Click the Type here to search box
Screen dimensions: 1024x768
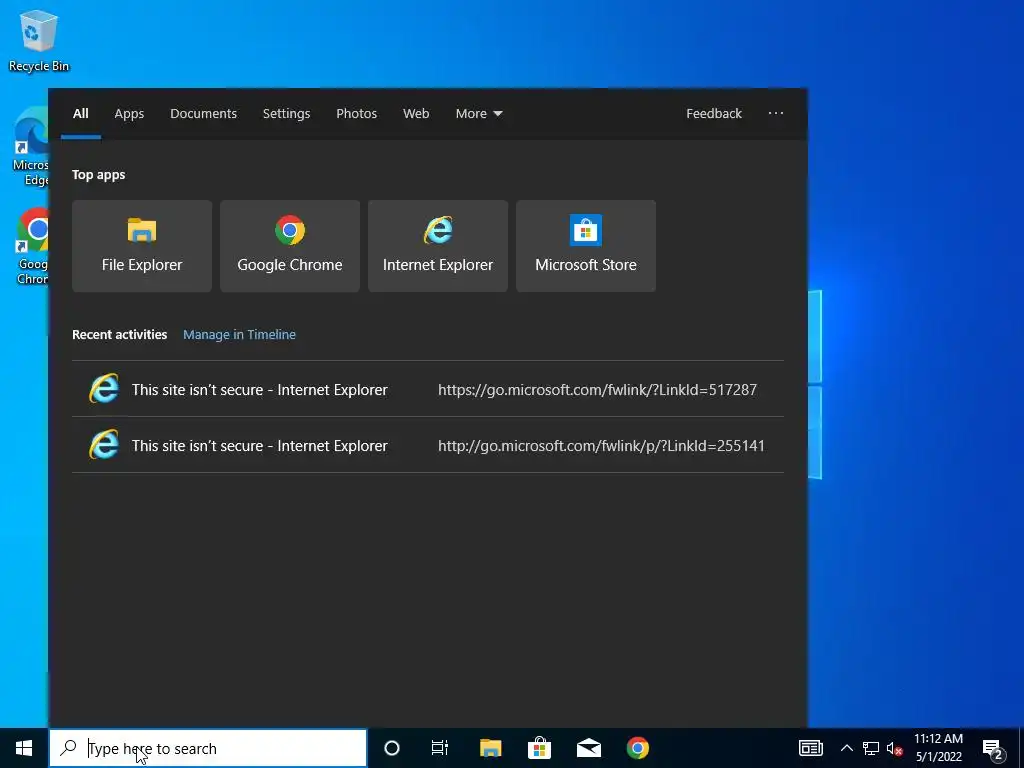[x=208, y=748]
